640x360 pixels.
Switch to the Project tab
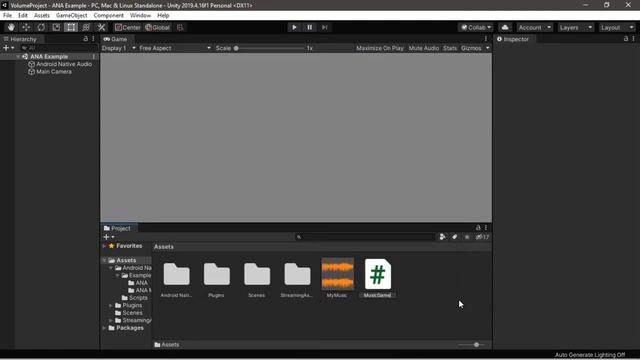pos(118,228)
